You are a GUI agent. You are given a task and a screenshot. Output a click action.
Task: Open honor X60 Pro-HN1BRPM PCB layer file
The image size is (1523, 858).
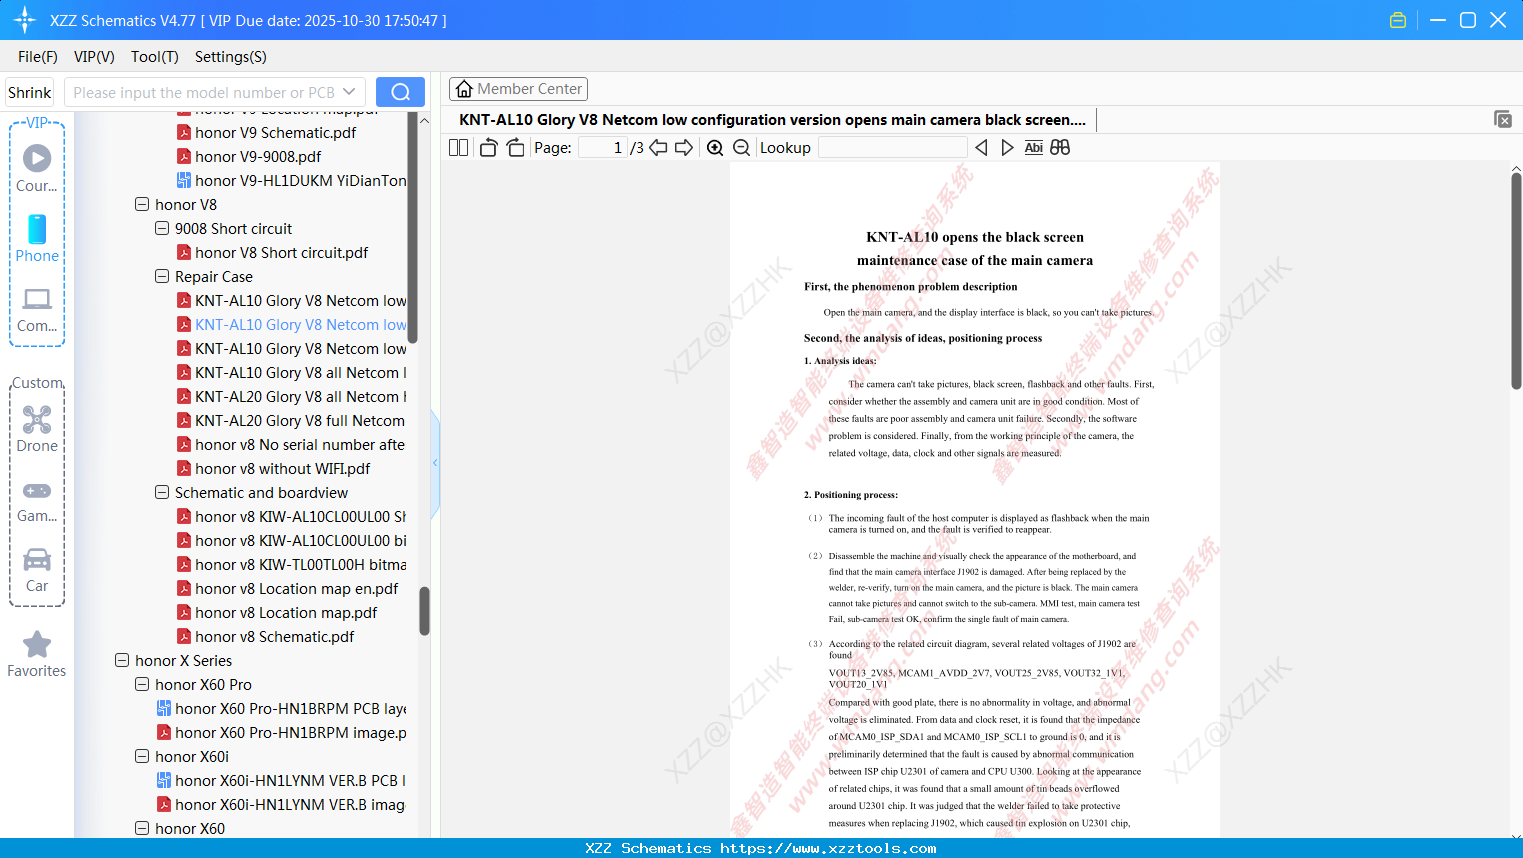pos(282,708)
